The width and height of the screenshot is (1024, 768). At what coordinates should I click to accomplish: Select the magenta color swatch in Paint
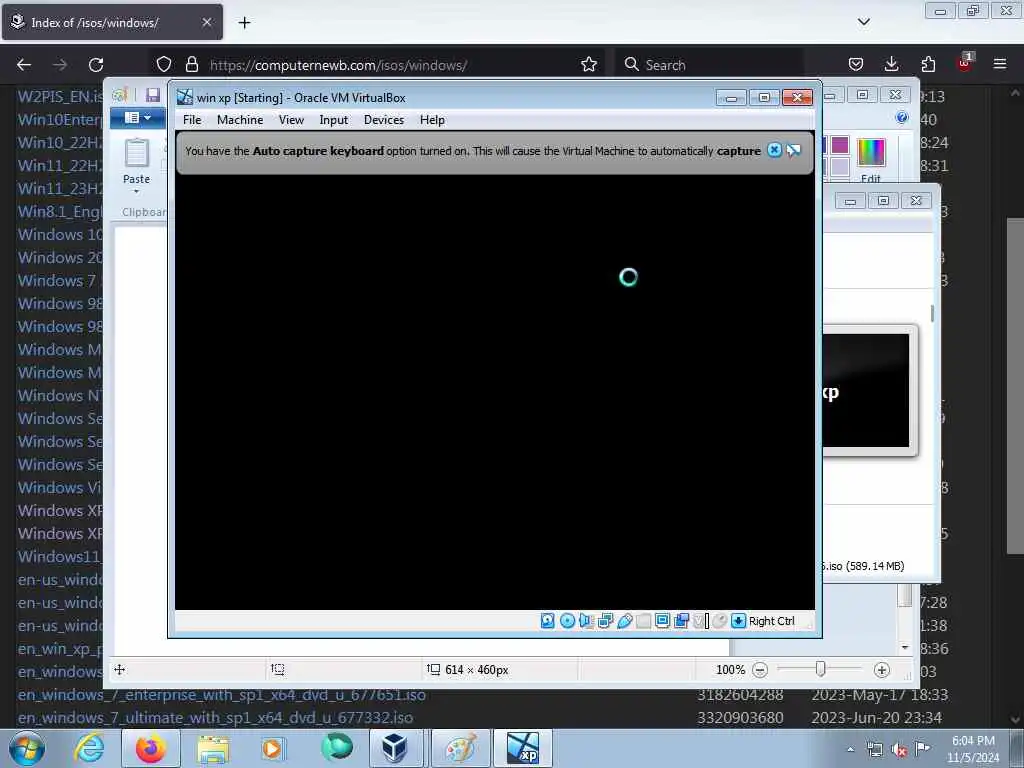[840, 144]
